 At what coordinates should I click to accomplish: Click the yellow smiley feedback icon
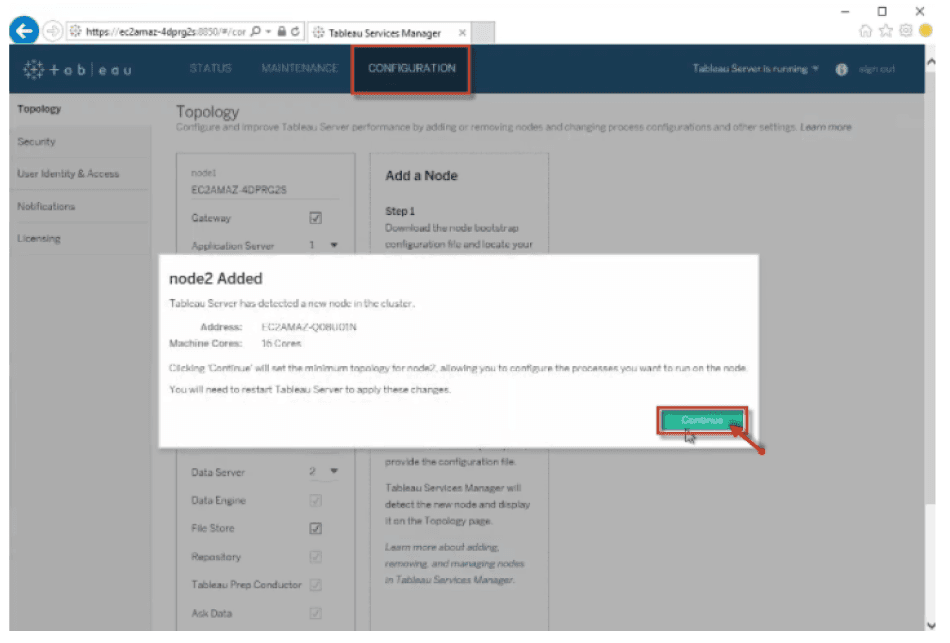926,31
